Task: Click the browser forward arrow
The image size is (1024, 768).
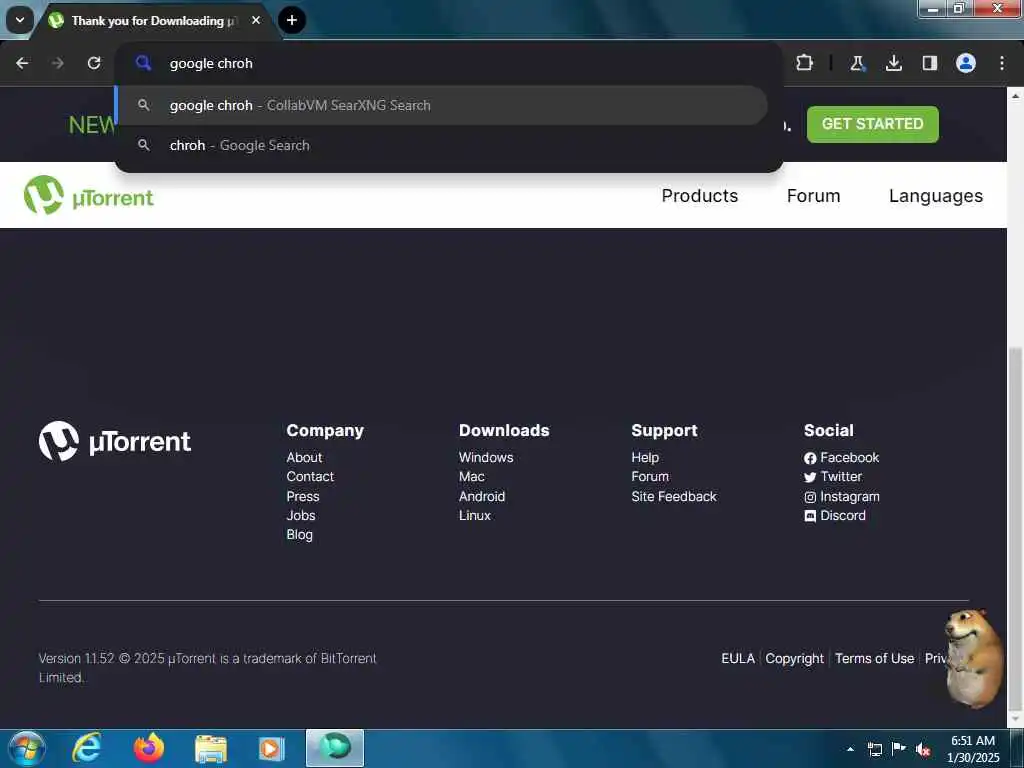Action: [x=57, y=63]
